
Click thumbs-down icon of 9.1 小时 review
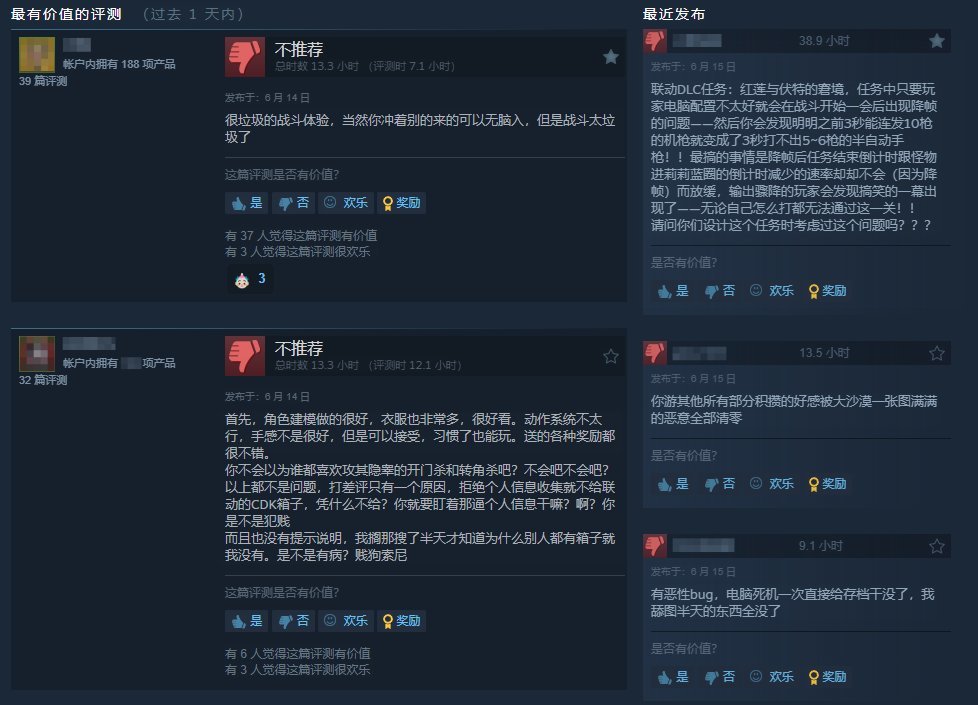tap(655, 545)
